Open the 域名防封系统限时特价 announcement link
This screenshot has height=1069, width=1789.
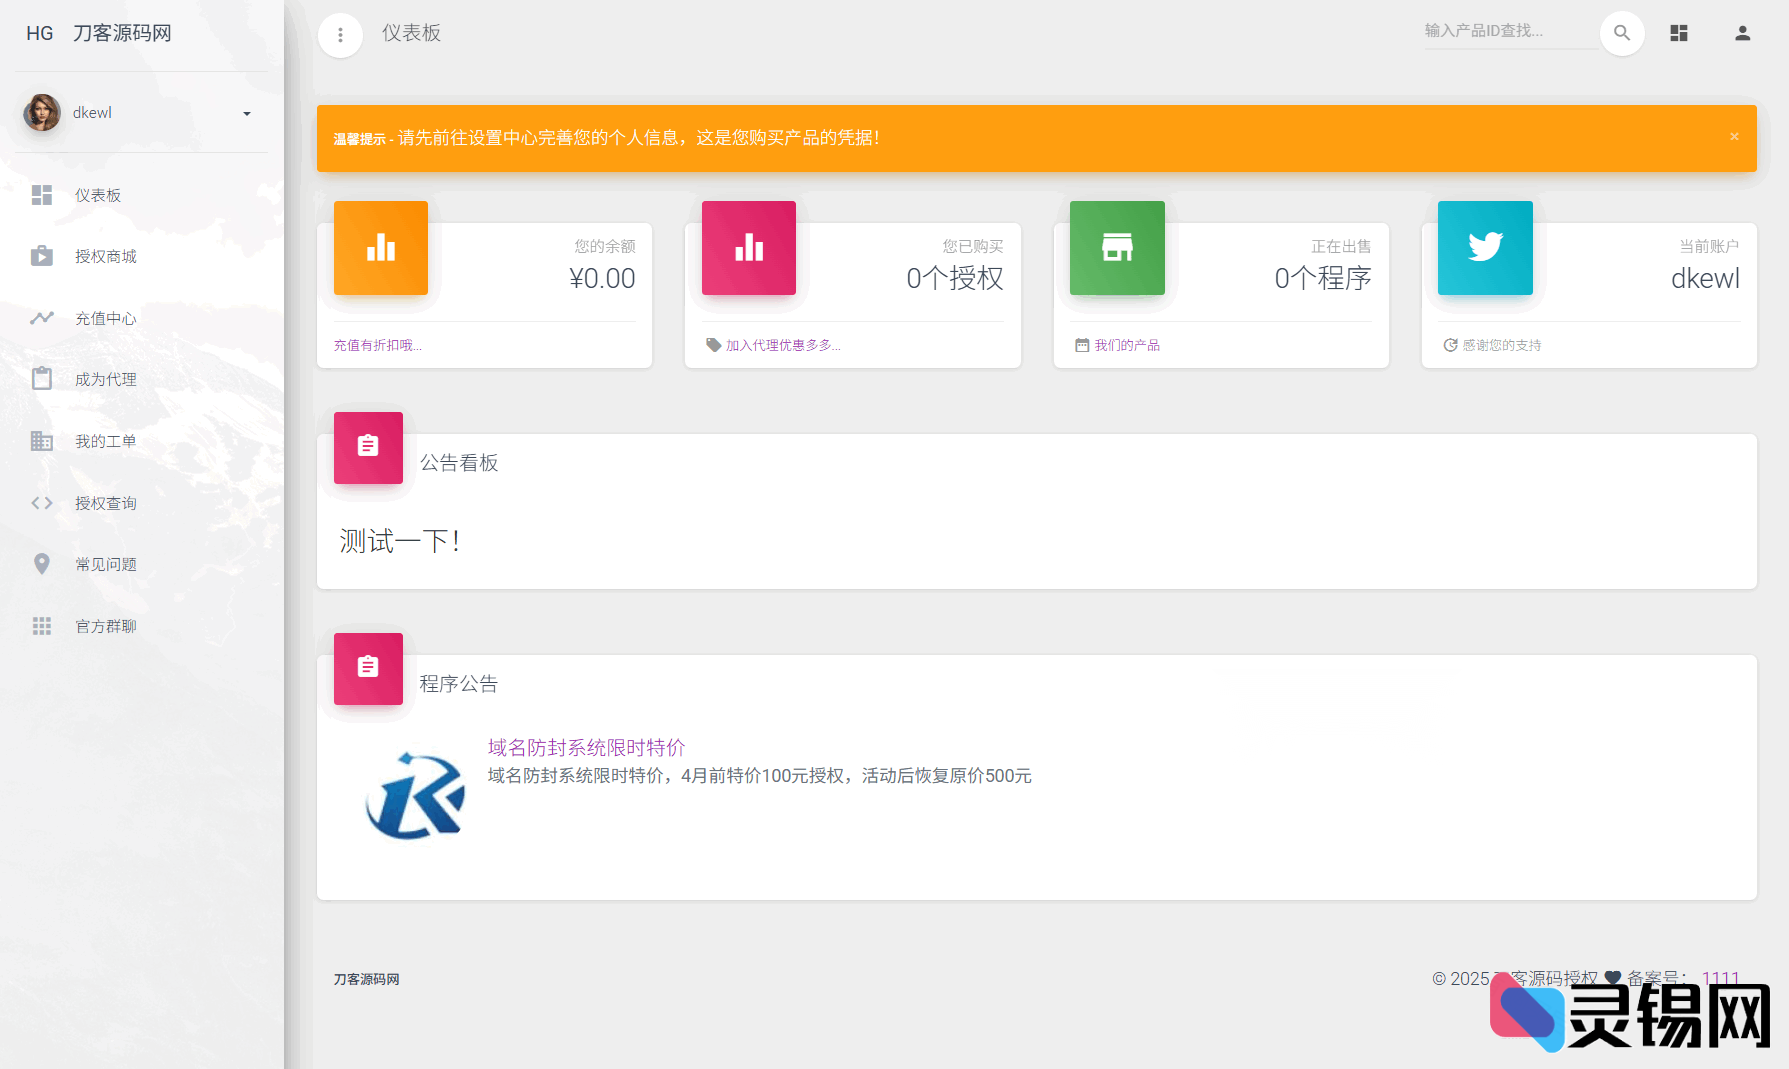pyautogui.click(x=585, y=747)
